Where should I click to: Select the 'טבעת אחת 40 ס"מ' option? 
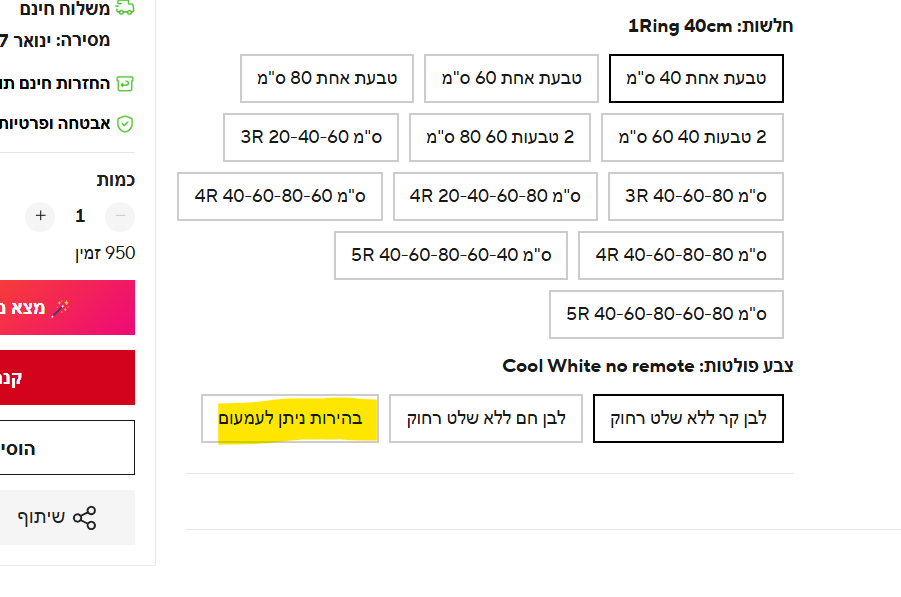point(696,79)
